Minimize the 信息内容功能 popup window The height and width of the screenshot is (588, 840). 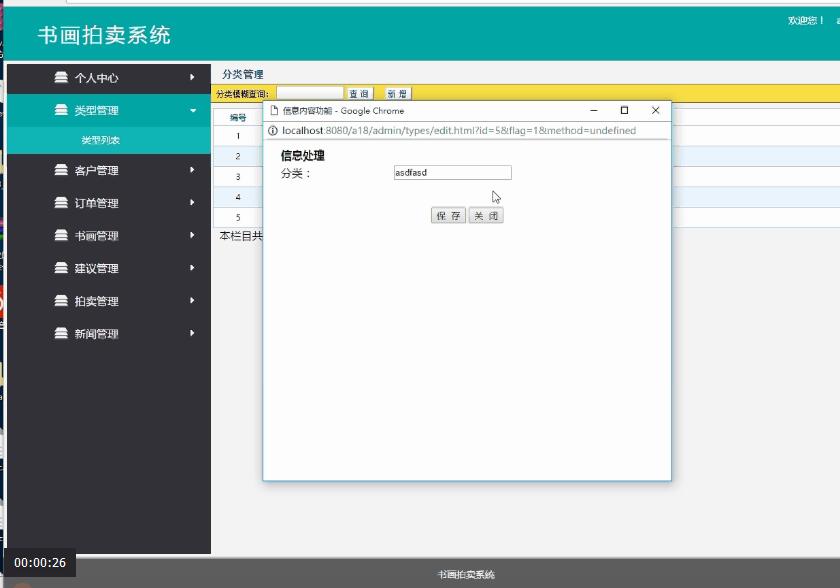pos(594,110)
